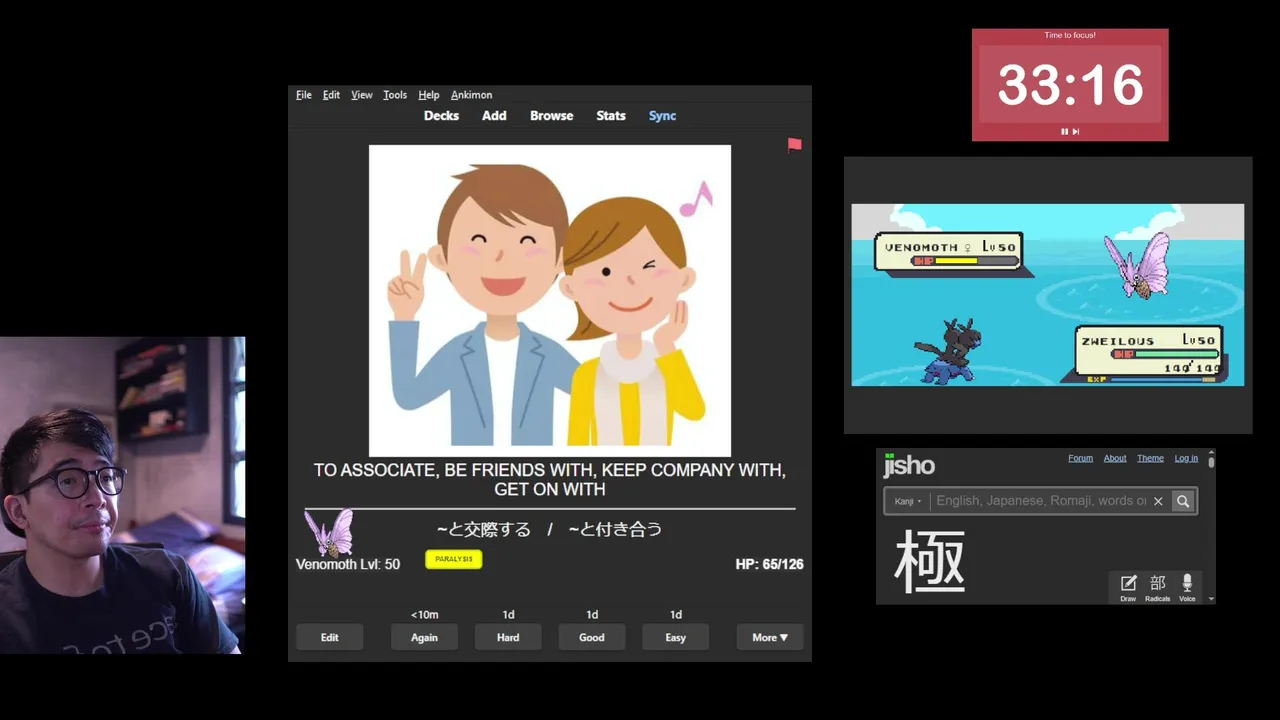Click the Zweilous HP bar in game
The height and width of the screenshot is (720, 1280).
click(x=1164, y=354)
